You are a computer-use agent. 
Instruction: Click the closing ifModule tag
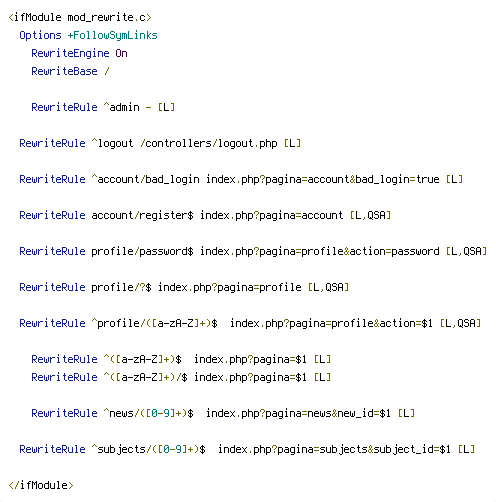[41, 485]
